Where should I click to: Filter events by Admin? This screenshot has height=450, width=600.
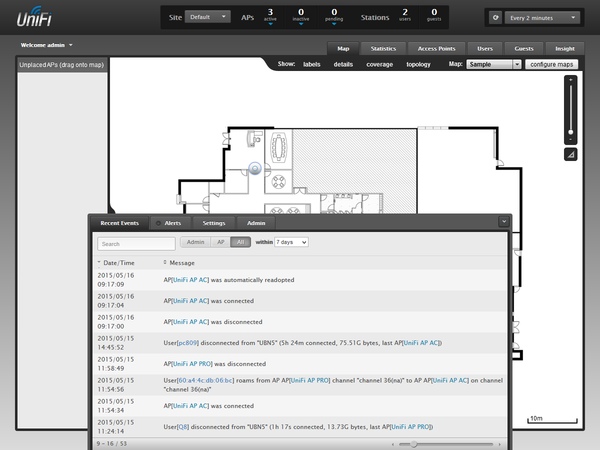(195, 242)
